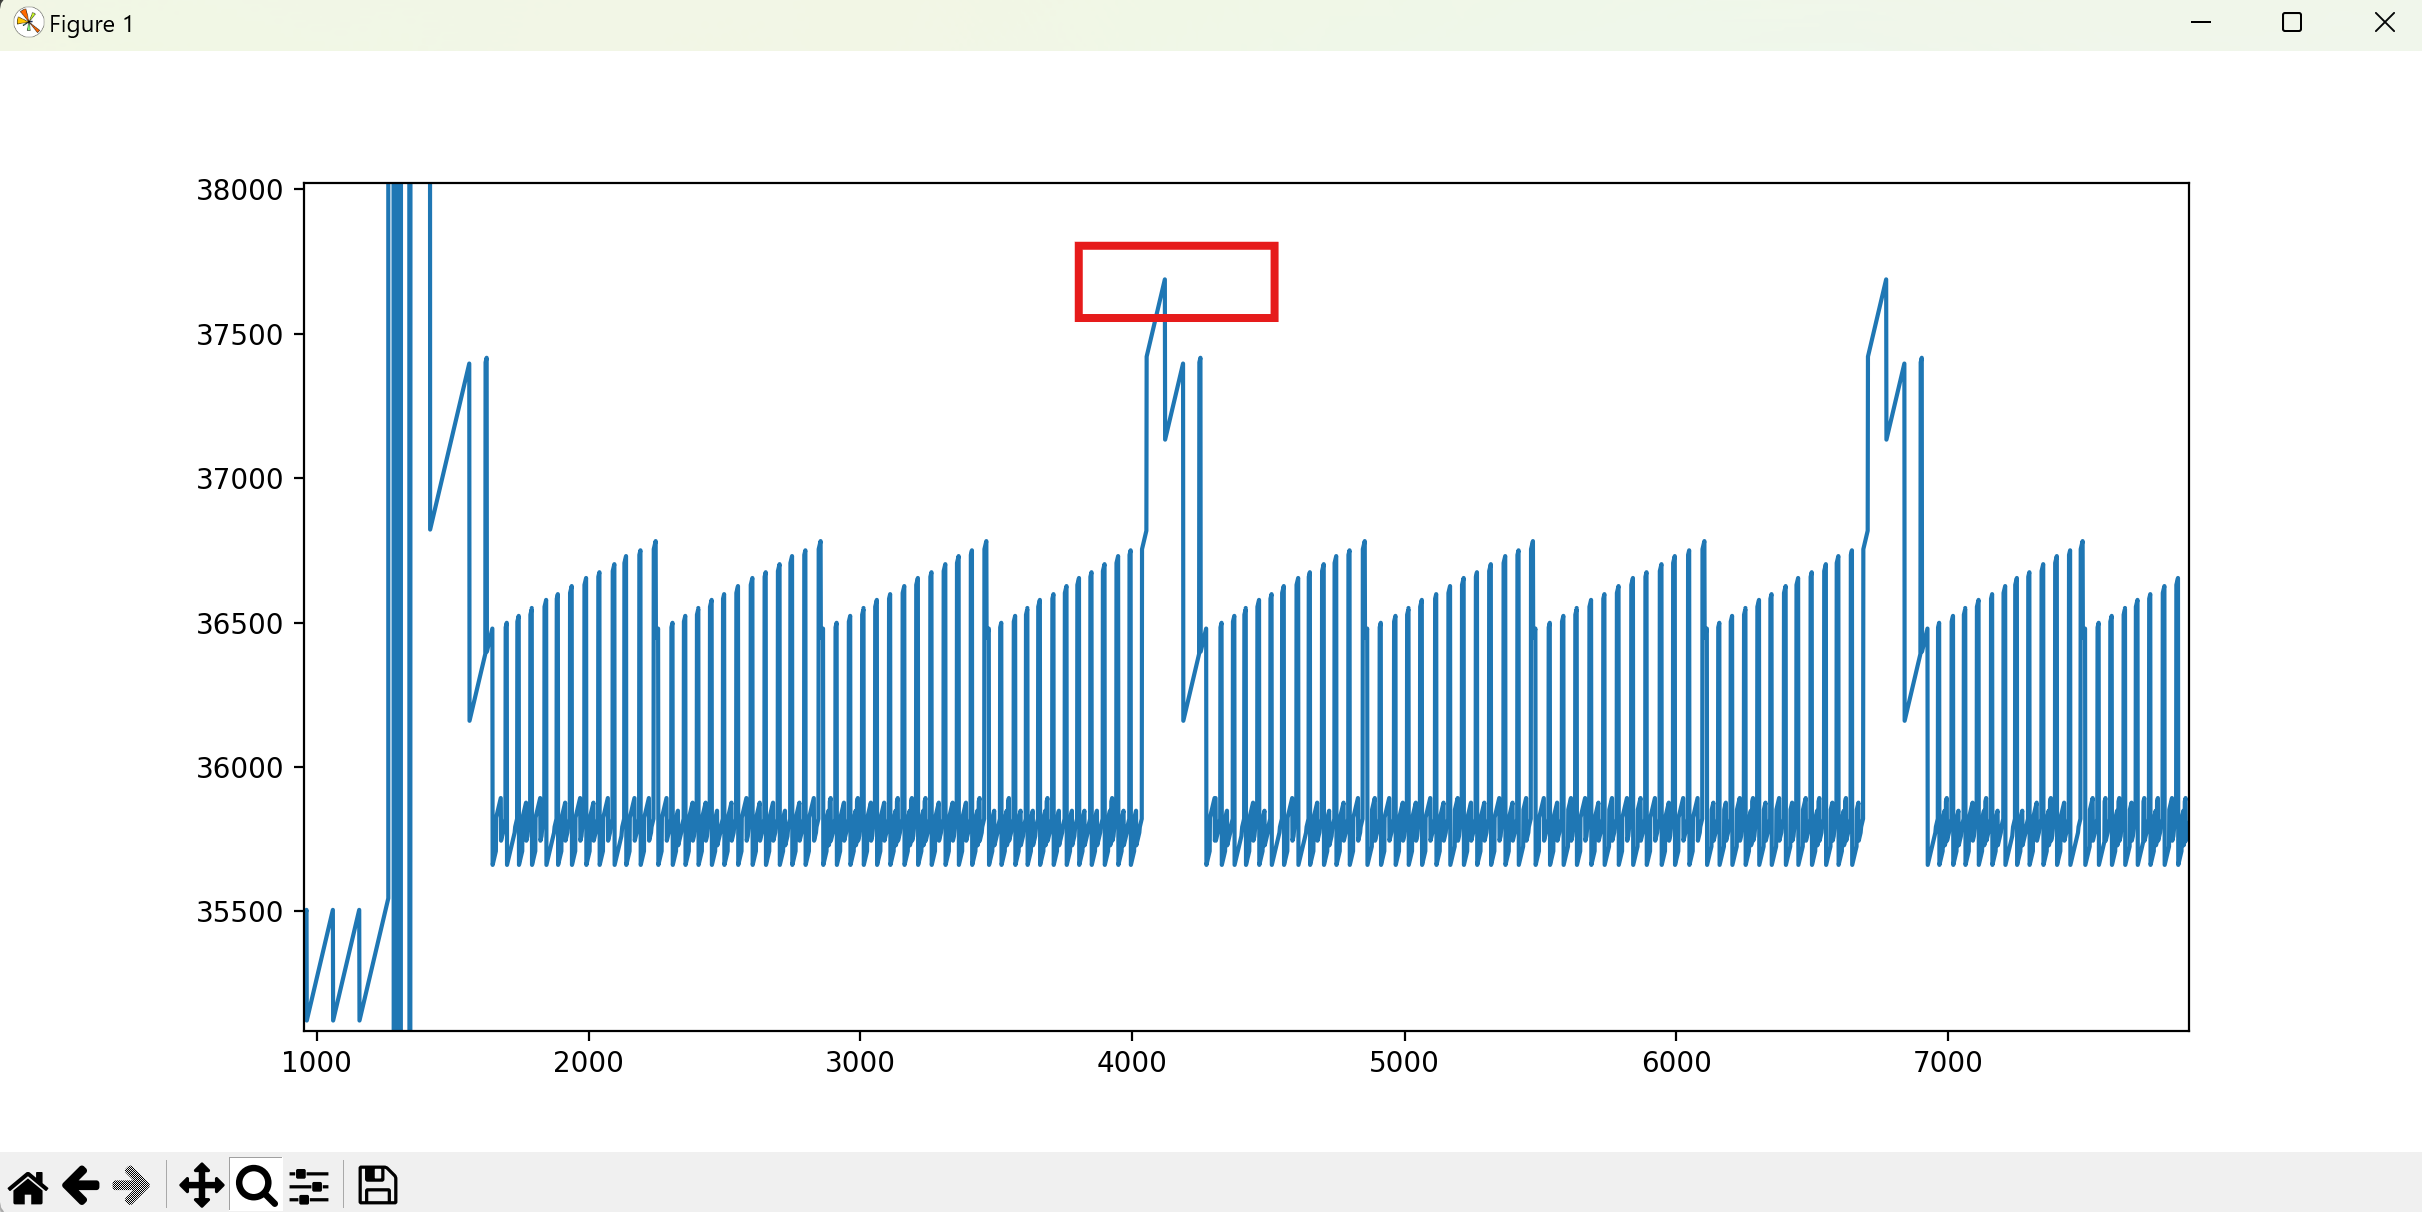Image resolution: width=2422 pixels, height=1212 pixels.
Task: Click the Figure 1 title text
Action: (x=91, y=24)
